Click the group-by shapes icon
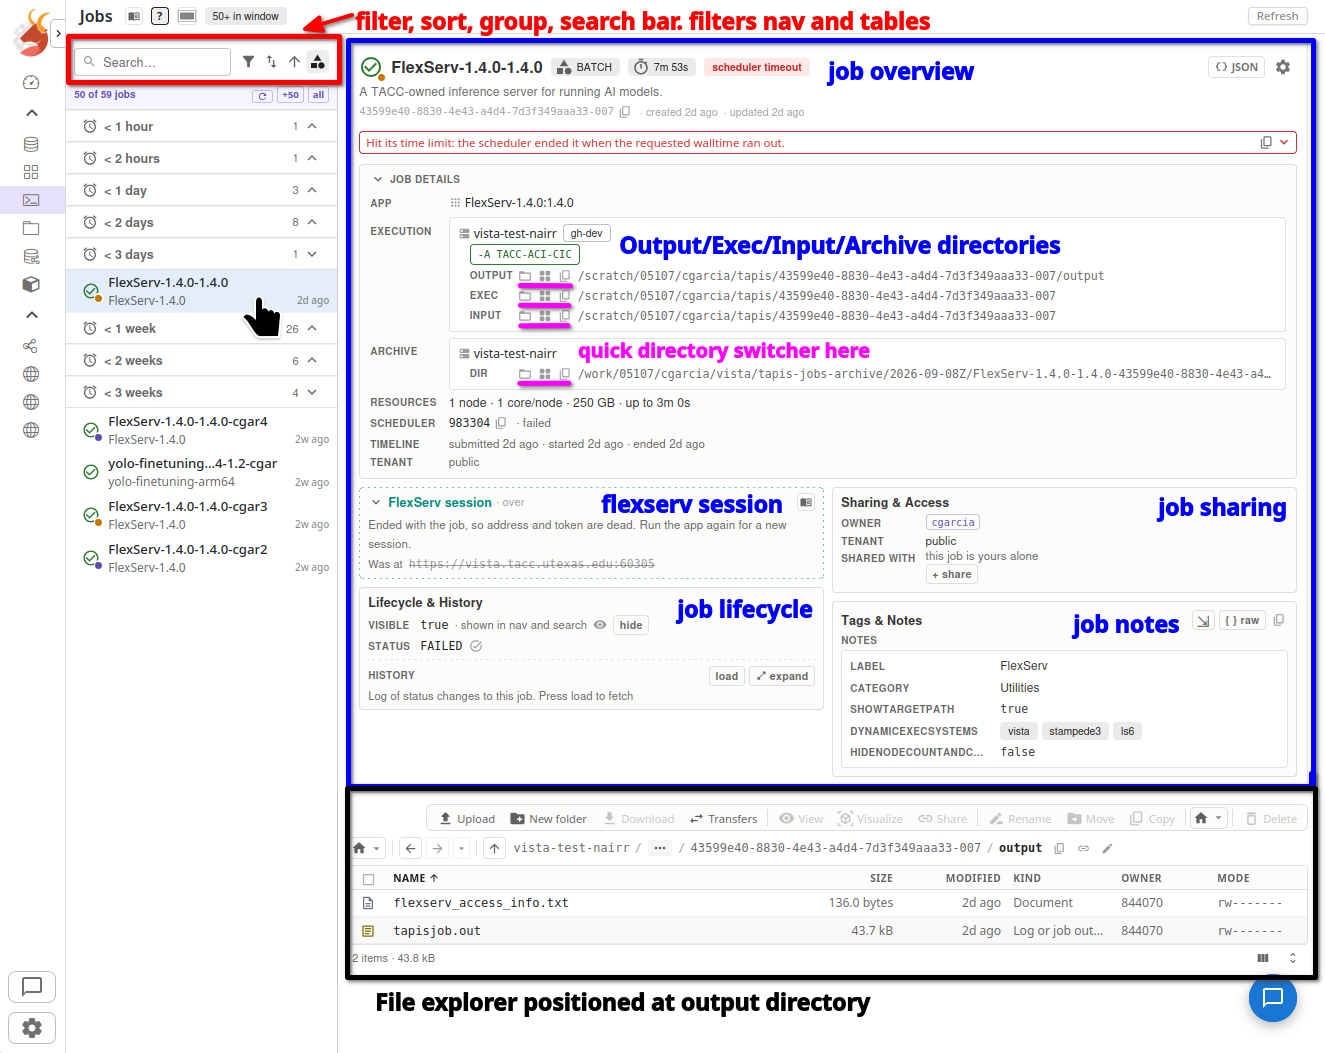The height and width of the screenshot is (1053, 1325). pyautogui.click(x=317, y=62)
